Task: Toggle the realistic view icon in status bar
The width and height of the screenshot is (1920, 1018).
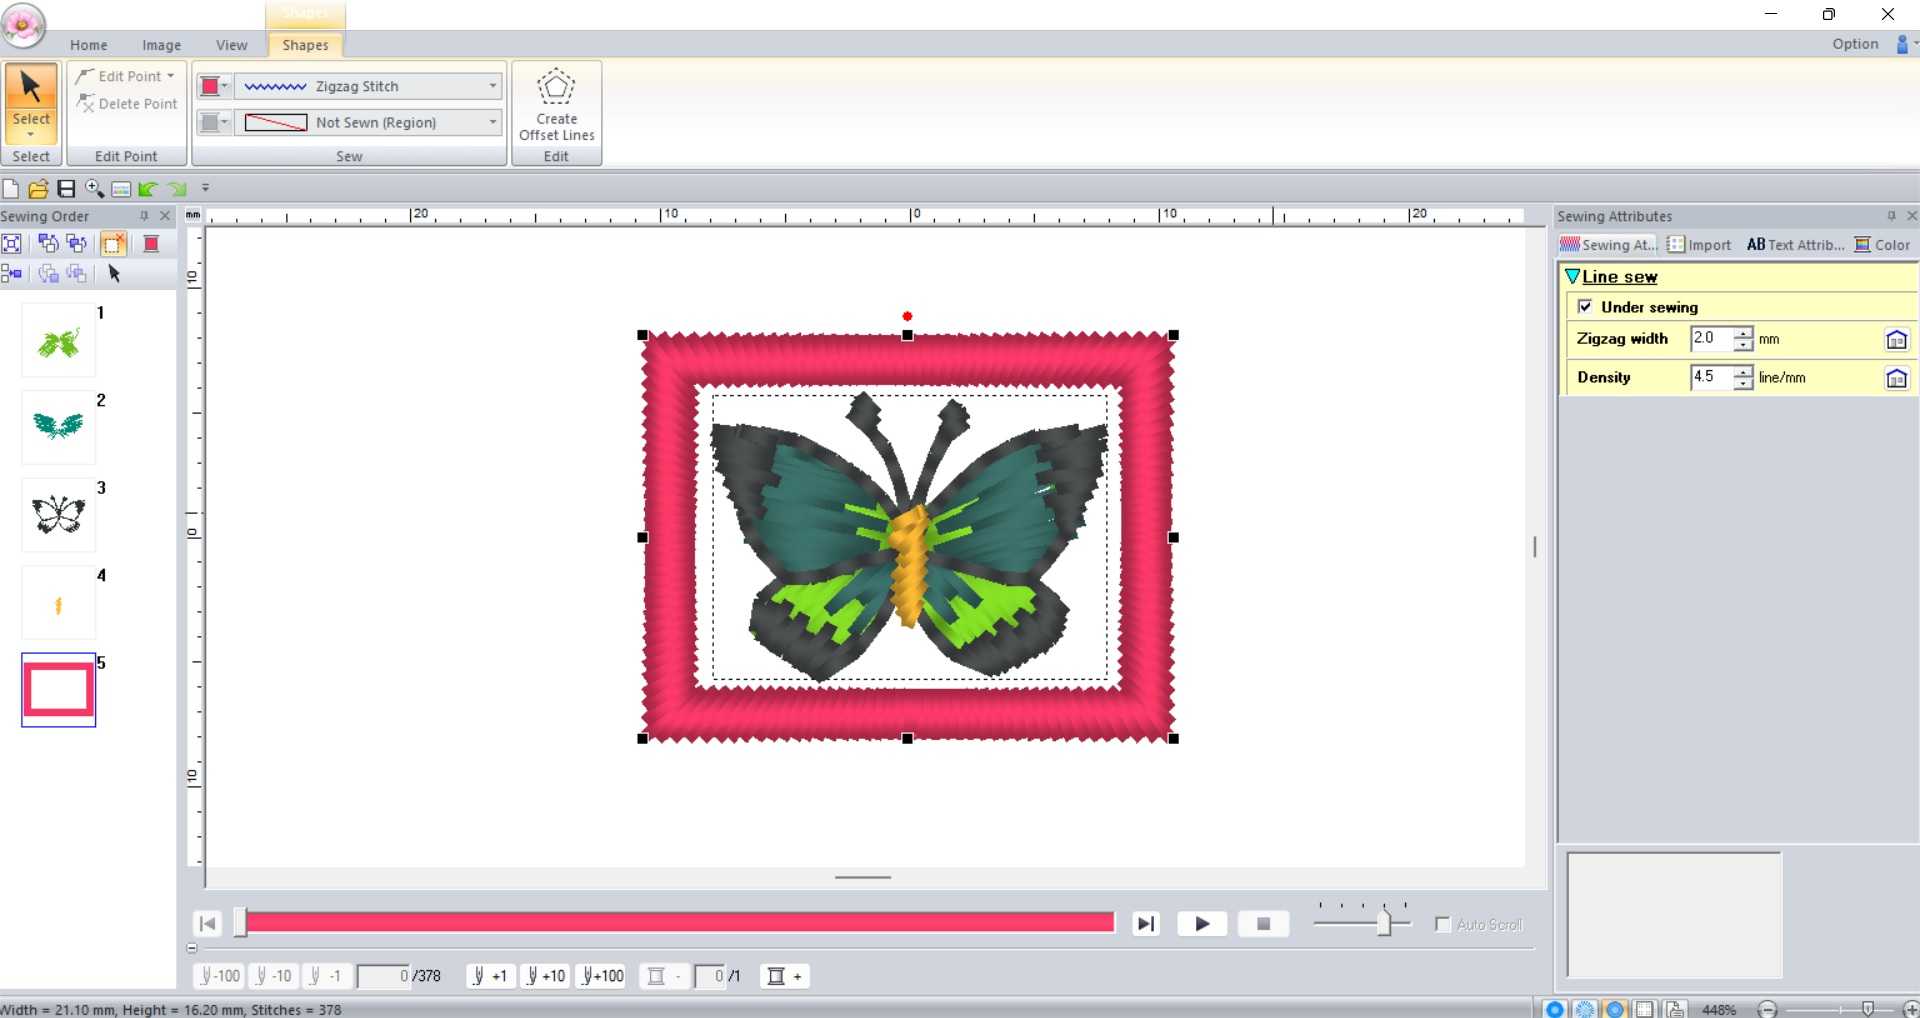Action: [x=1614, y=1009]
